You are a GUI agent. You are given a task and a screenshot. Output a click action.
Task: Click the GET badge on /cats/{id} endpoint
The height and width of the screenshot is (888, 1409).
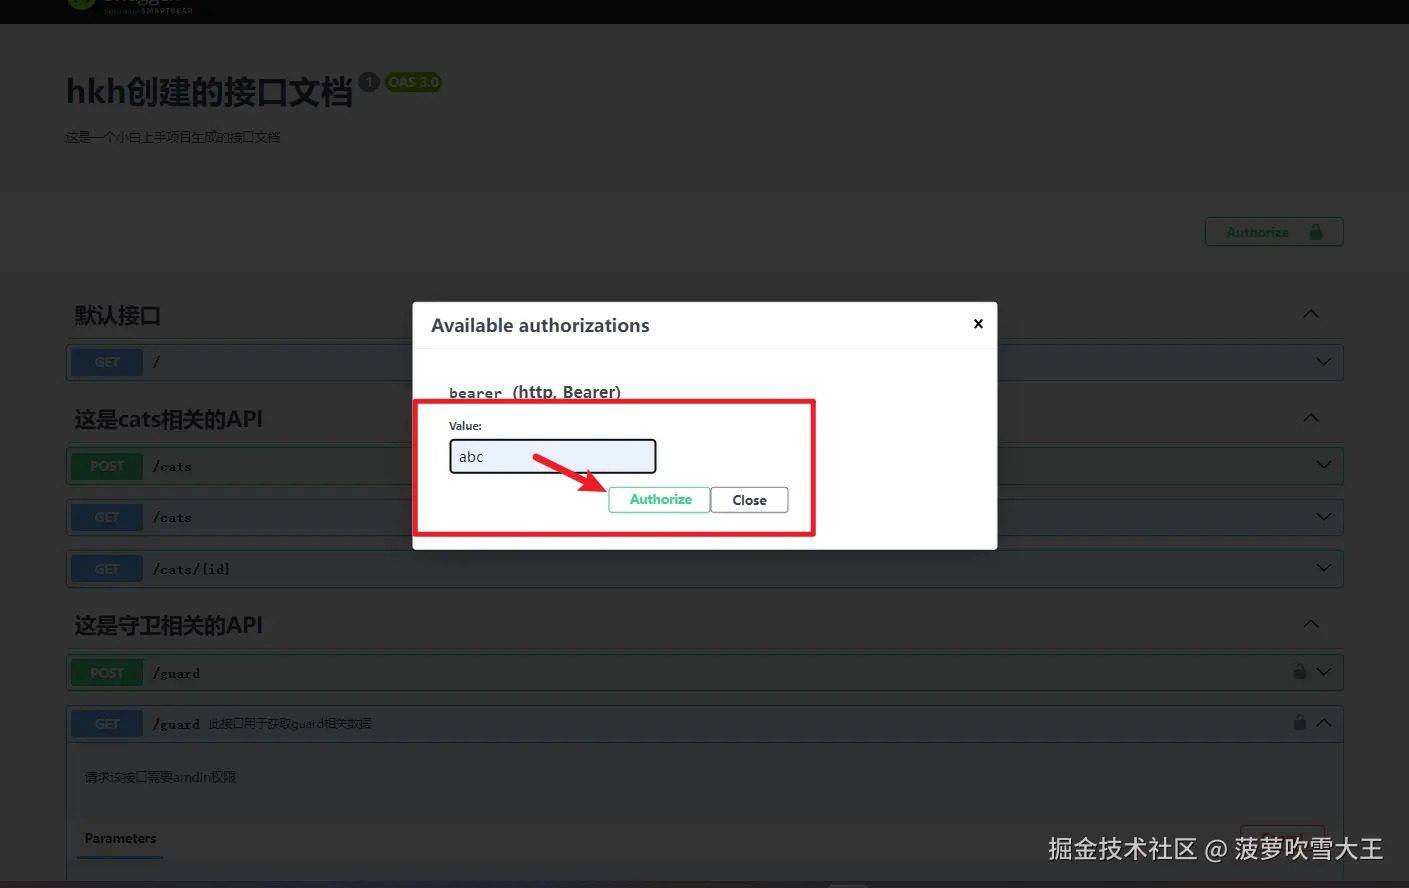106,568
